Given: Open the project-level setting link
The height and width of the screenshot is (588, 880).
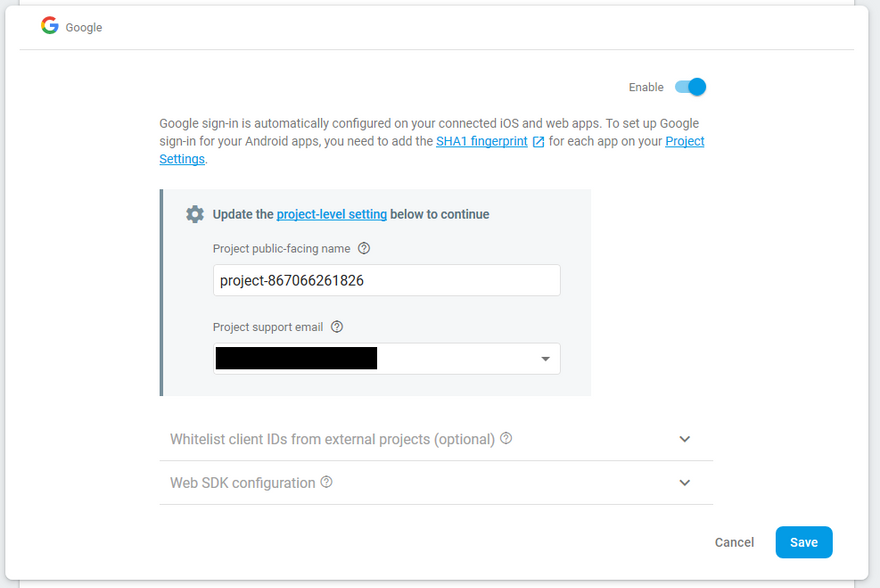Looking at the screenshot, I should tap(331, 214).
